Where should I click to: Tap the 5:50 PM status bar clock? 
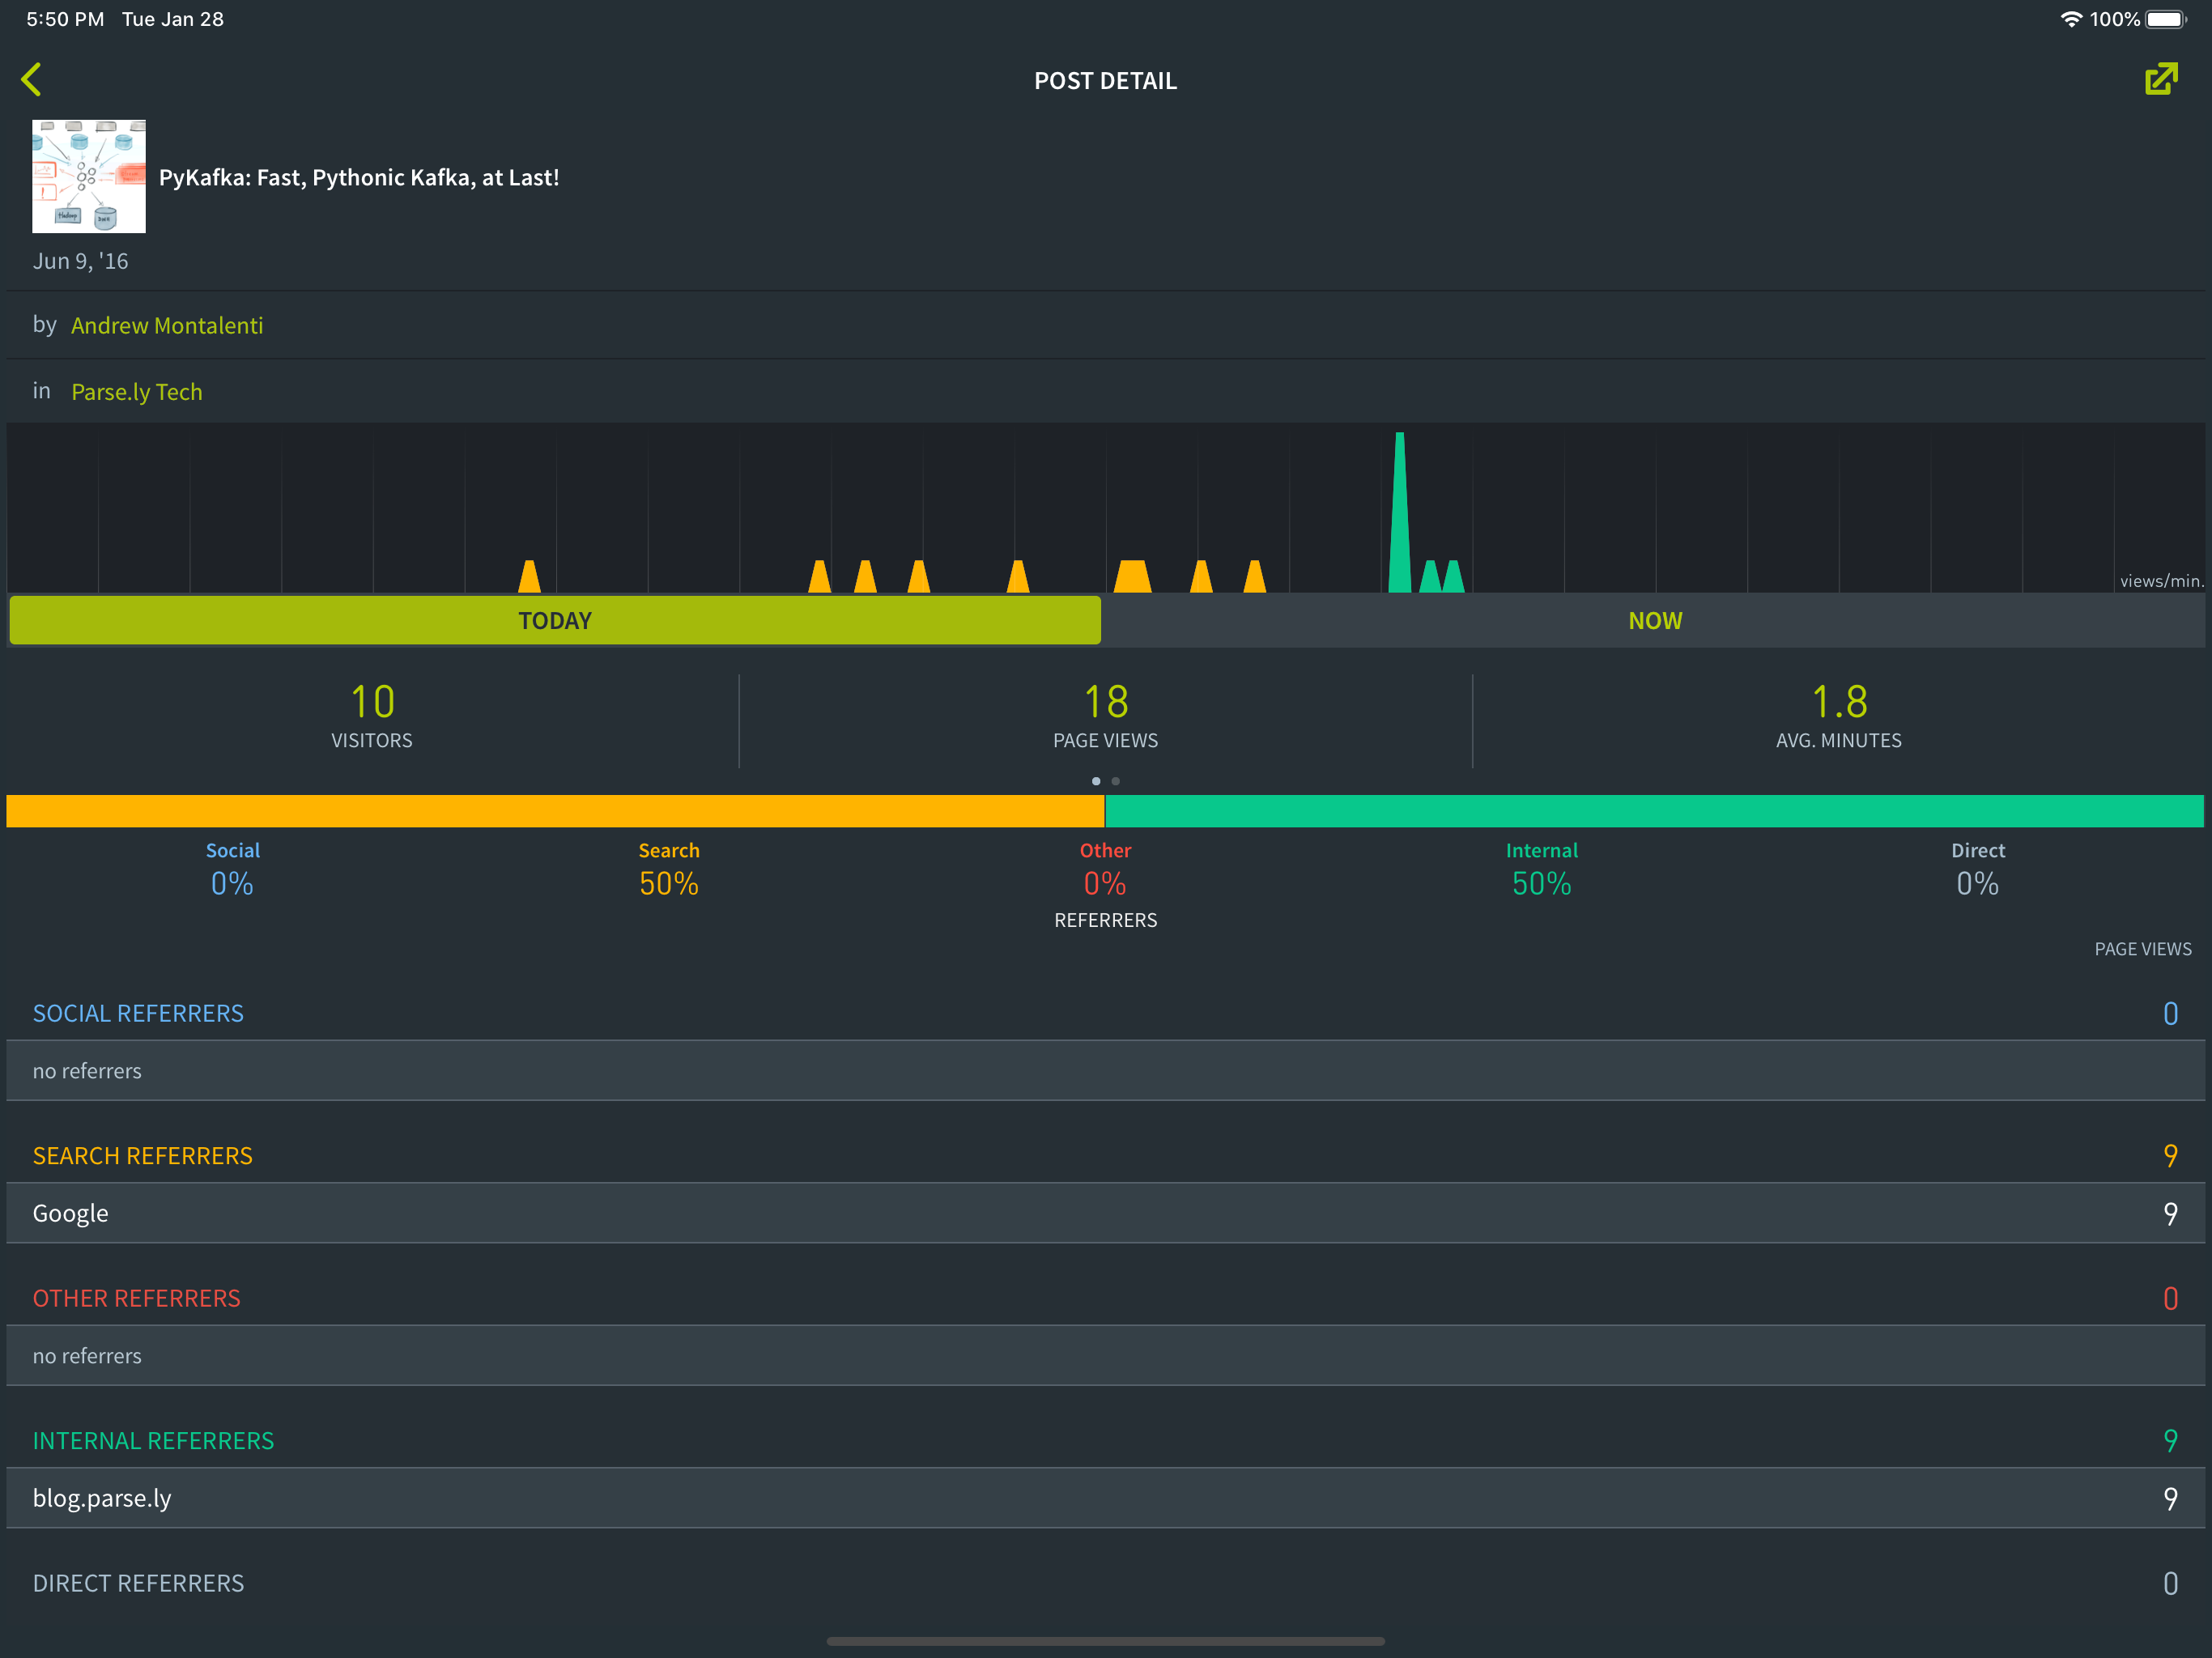(65, 19)
